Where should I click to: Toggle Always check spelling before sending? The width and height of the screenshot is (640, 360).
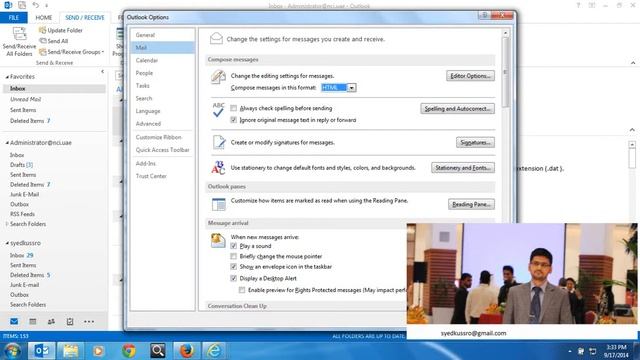click(233, 108)
